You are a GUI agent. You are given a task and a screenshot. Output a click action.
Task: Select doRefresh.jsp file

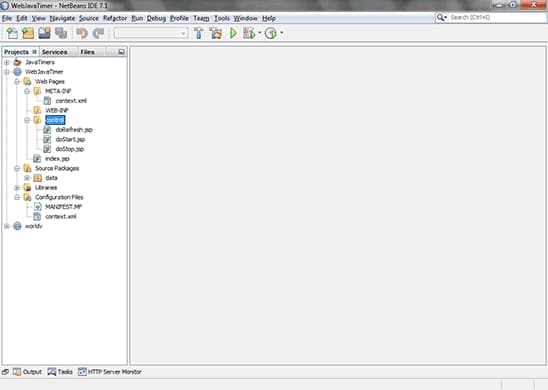74,130
